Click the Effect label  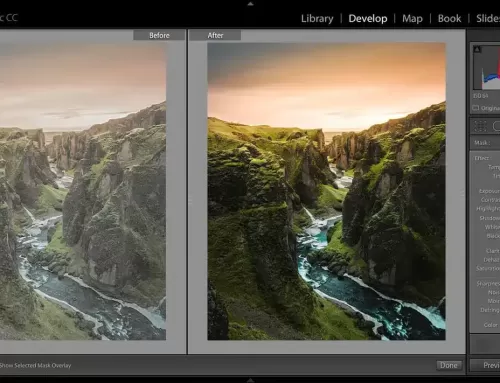(x=482, y=158)
